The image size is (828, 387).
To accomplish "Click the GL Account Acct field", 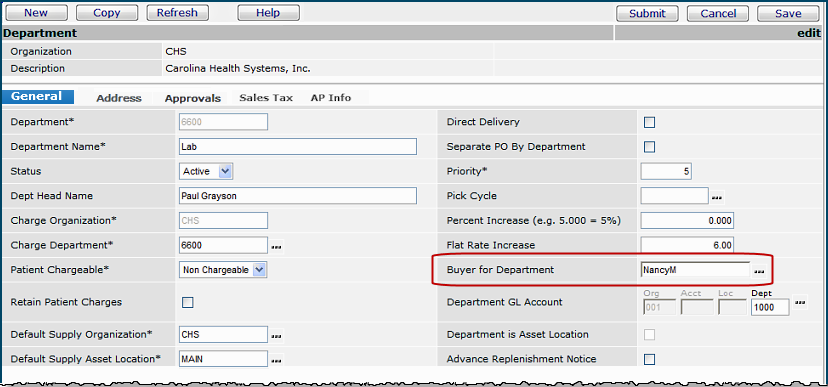I will pos(697,307).
